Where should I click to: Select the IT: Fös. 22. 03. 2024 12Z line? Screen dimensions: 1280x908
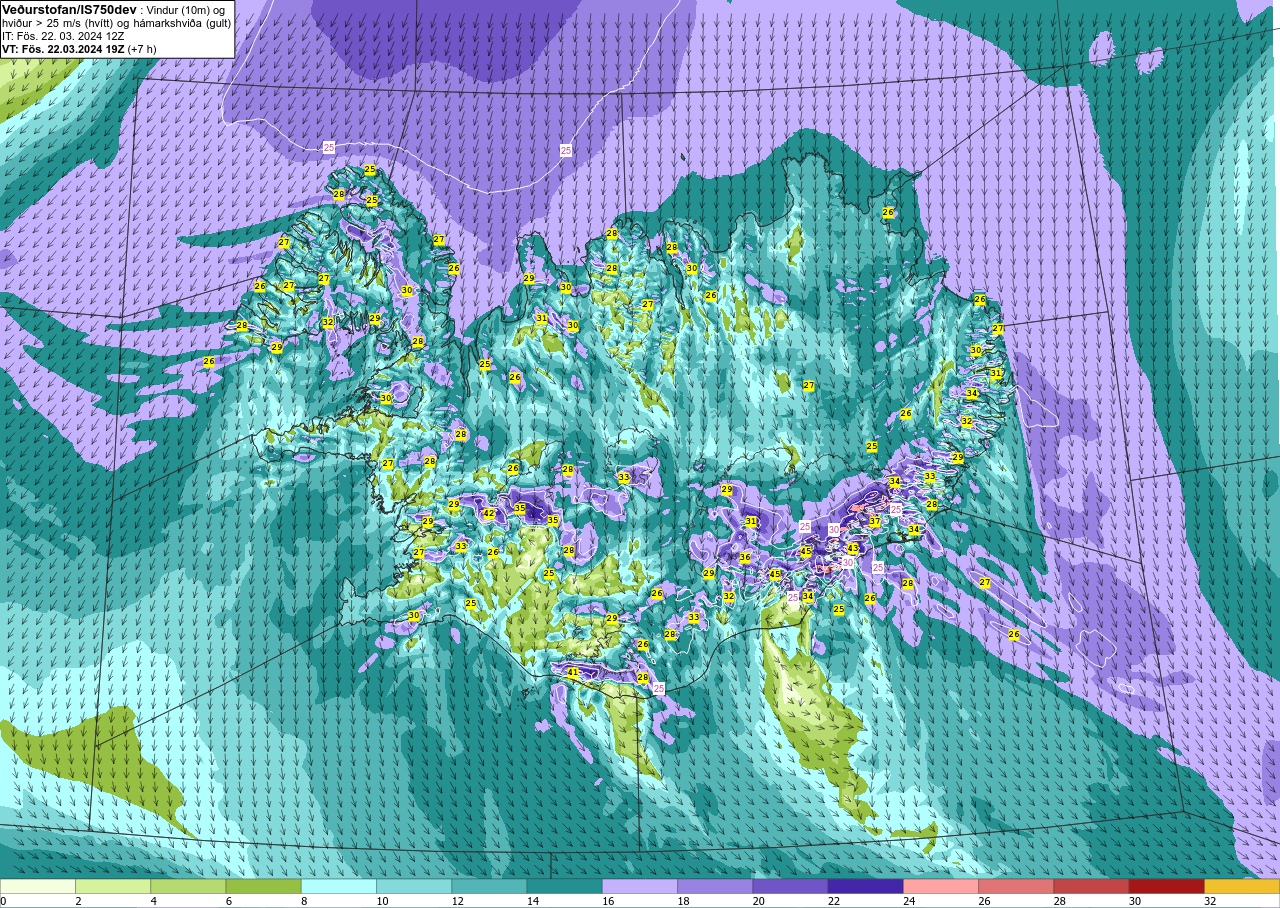[63, 36]
